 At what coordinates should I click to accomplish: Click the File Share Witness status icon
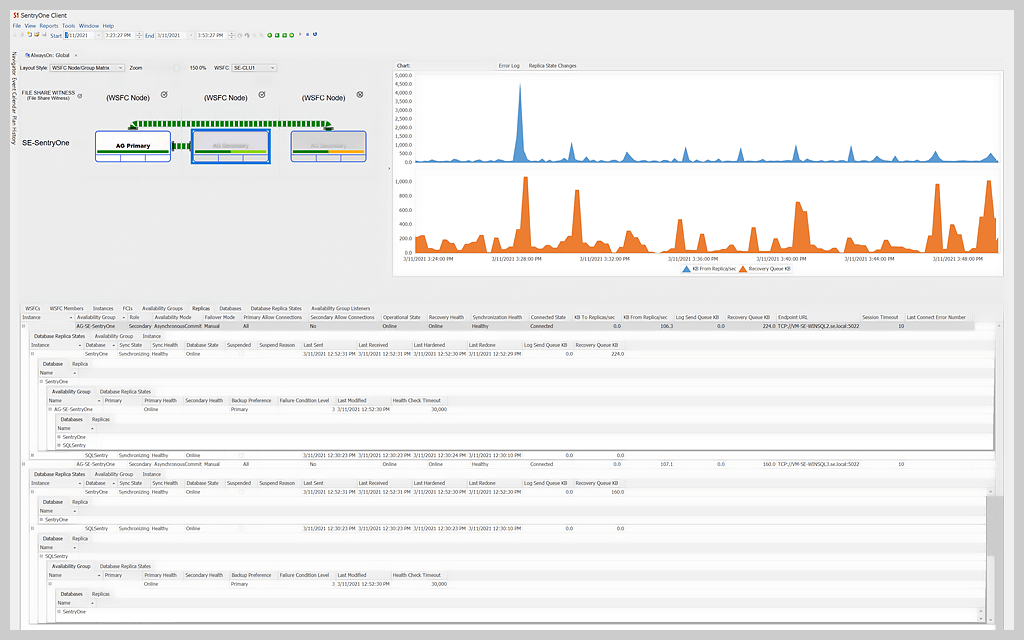[80, 96]
